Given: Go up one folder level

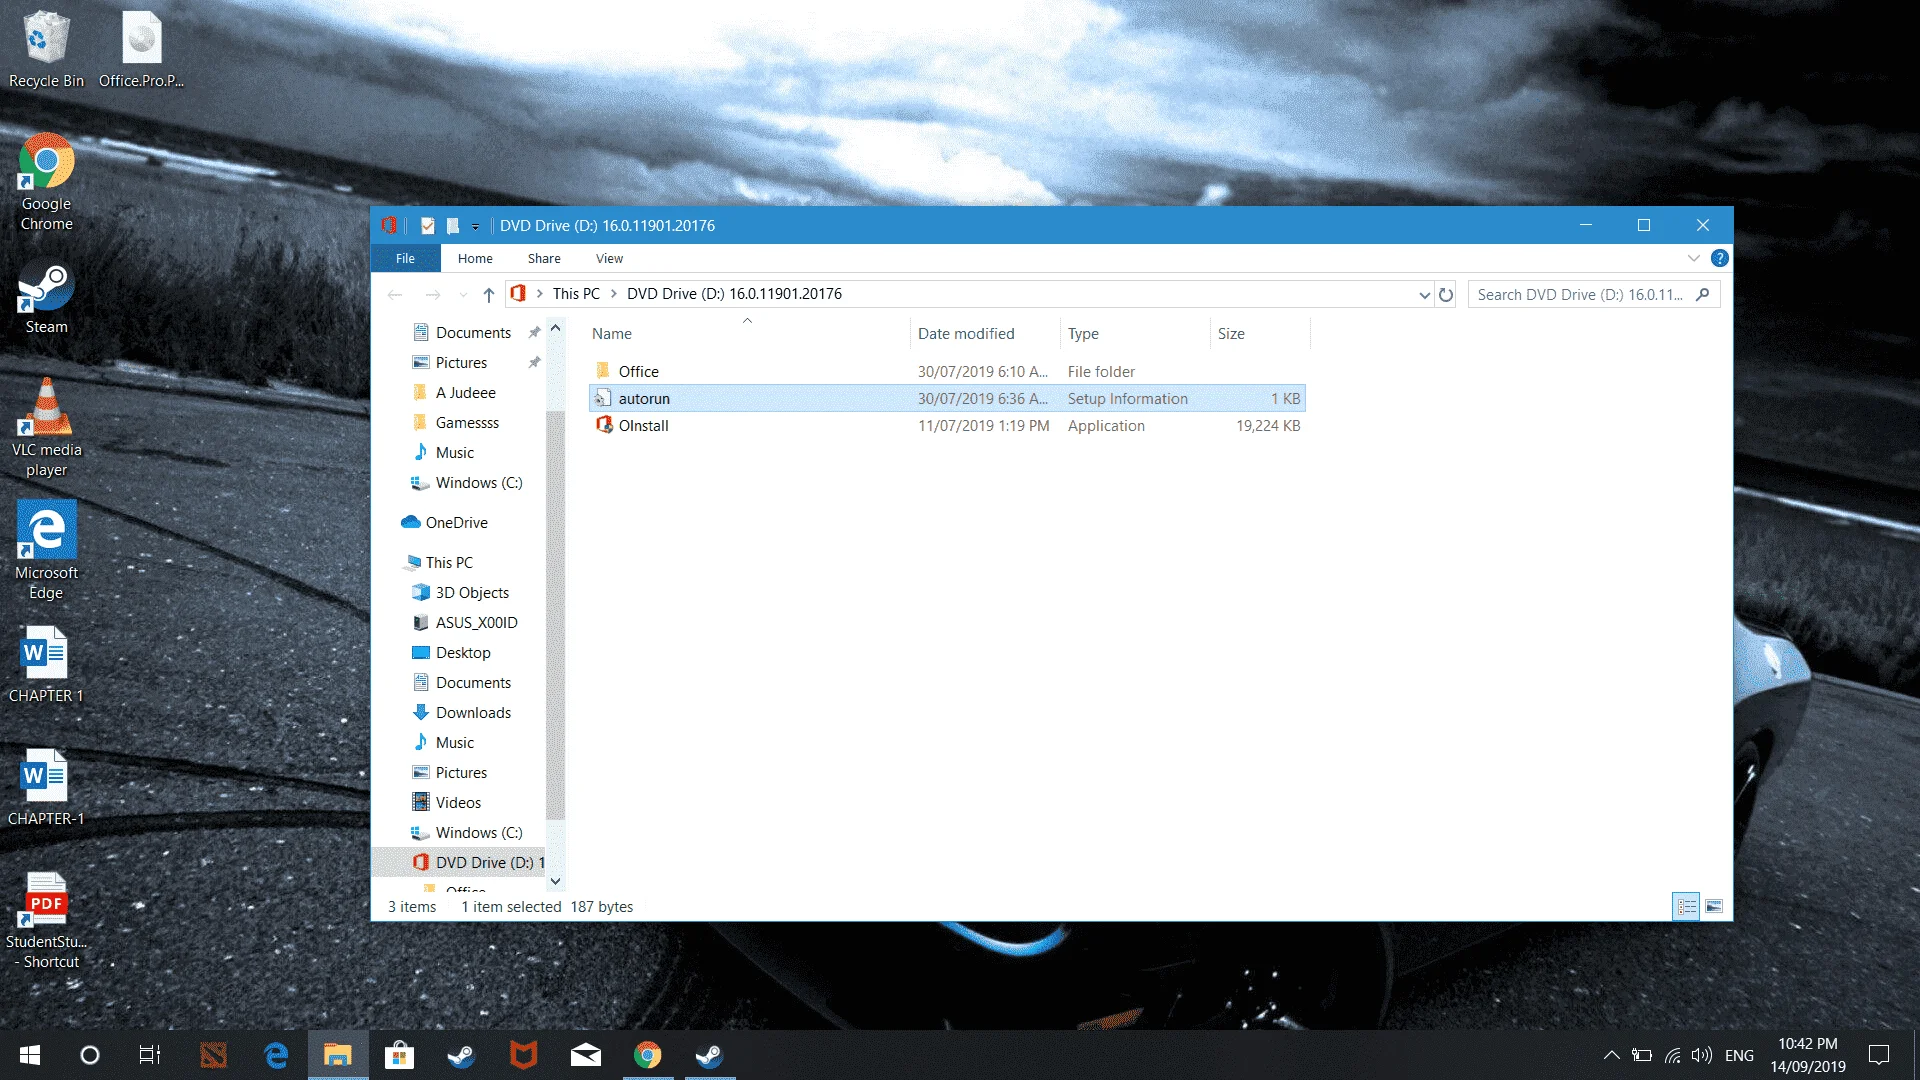Looking at the screenshot, I should (x=488, y=294).
